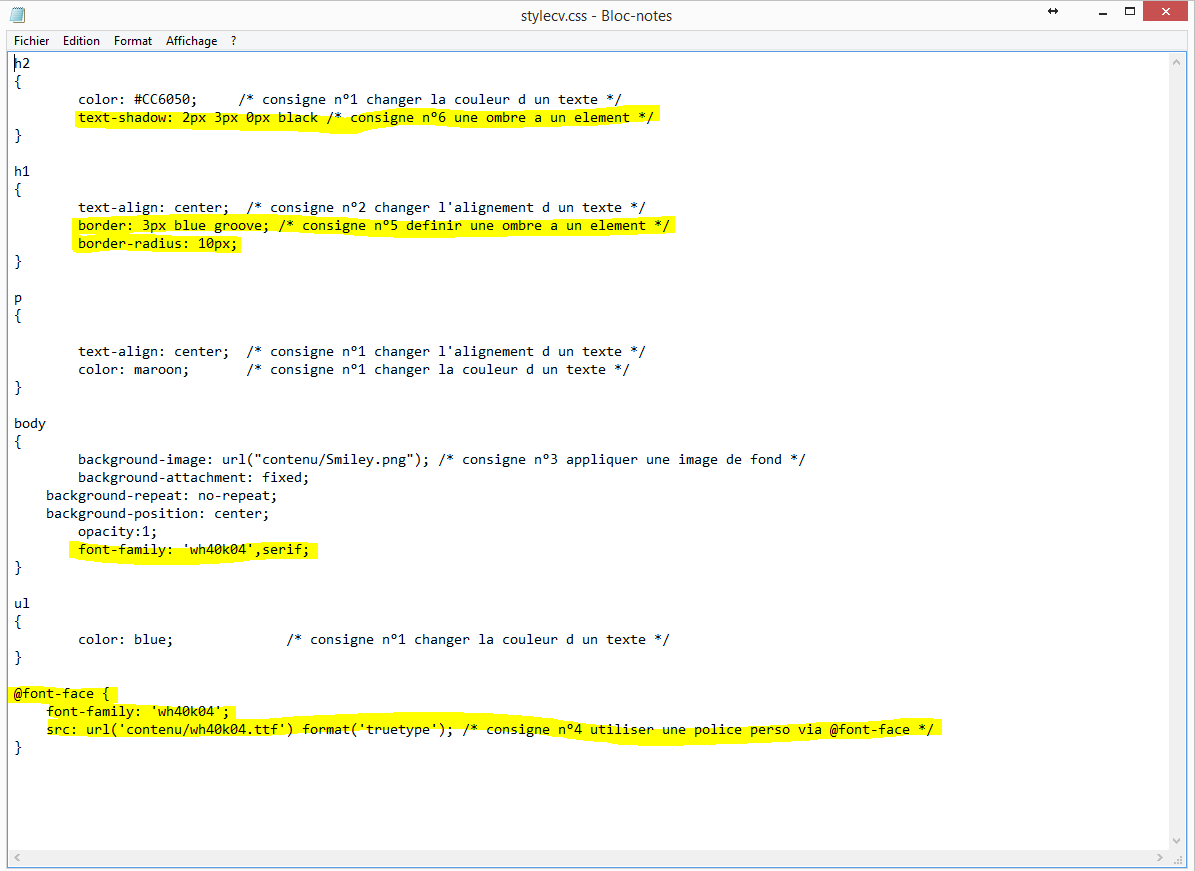The image size is (1195, 871).
Task: Open the Fichier menu
Action: [31, 41]
